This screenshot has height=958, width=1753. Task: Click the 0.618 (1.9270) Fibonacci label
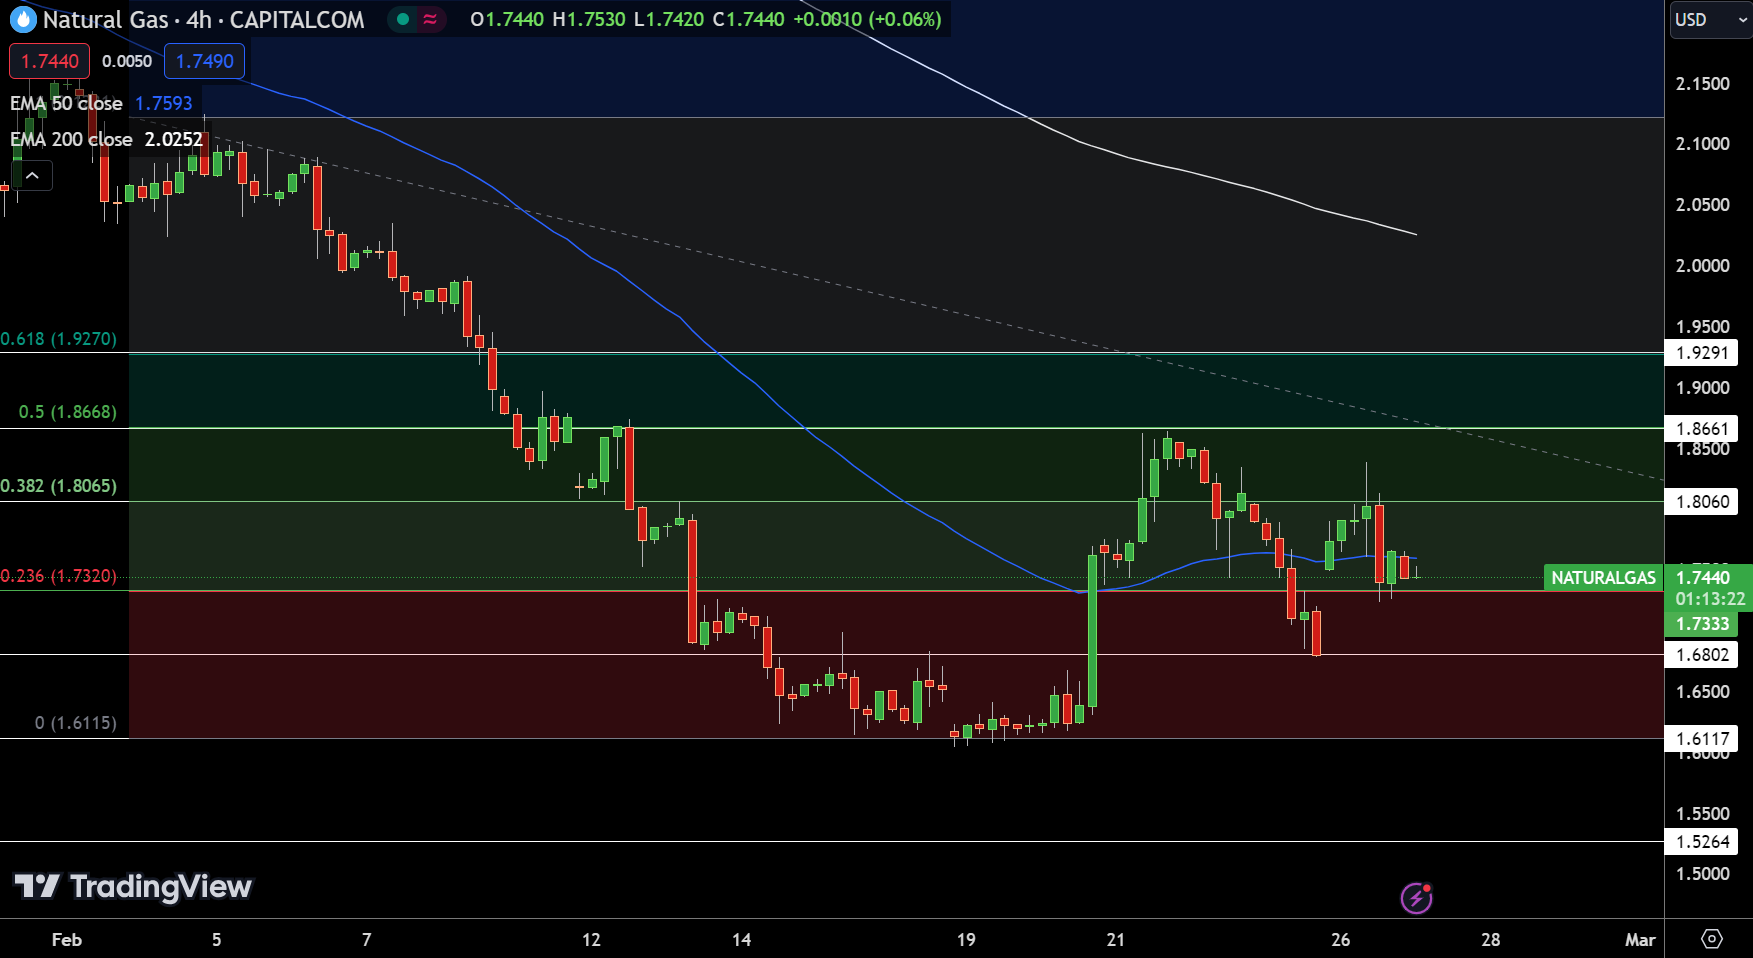pyautogui.click(x=59, y=339)
